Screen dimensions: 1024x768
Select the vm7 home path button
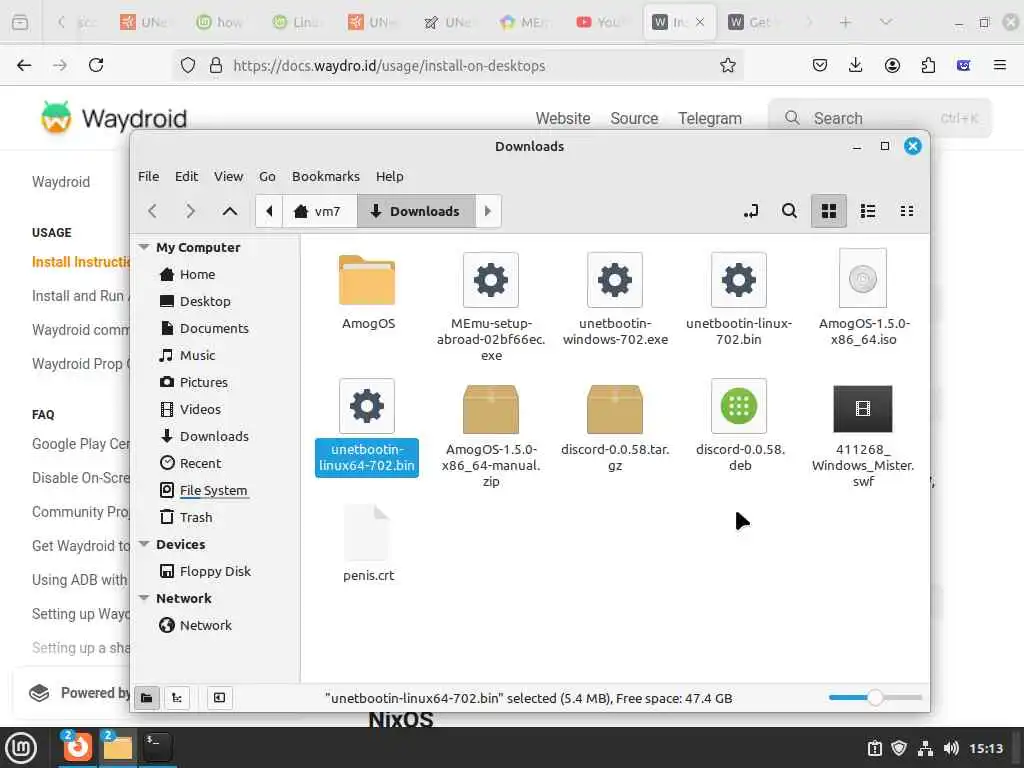coord(319,211)
